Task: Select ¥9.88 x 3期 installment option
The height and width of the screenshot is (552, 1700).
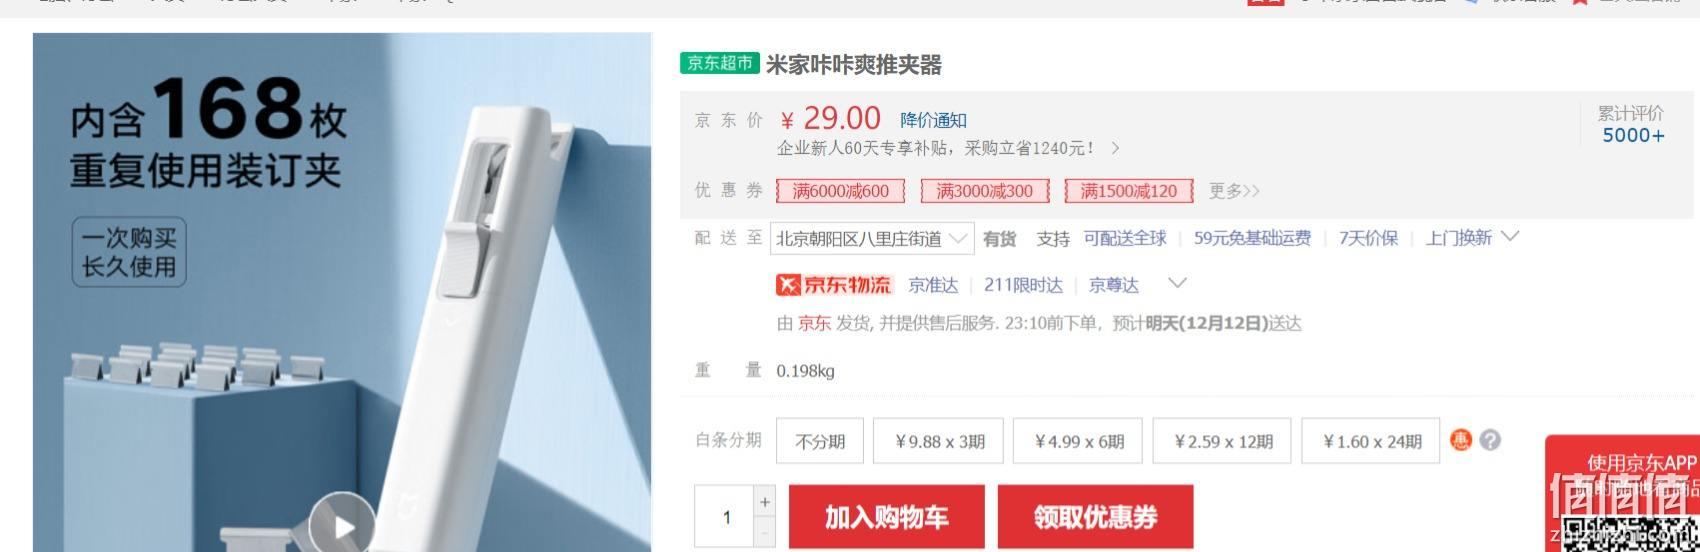Action: pyautogui.click(x=940, y=441)
